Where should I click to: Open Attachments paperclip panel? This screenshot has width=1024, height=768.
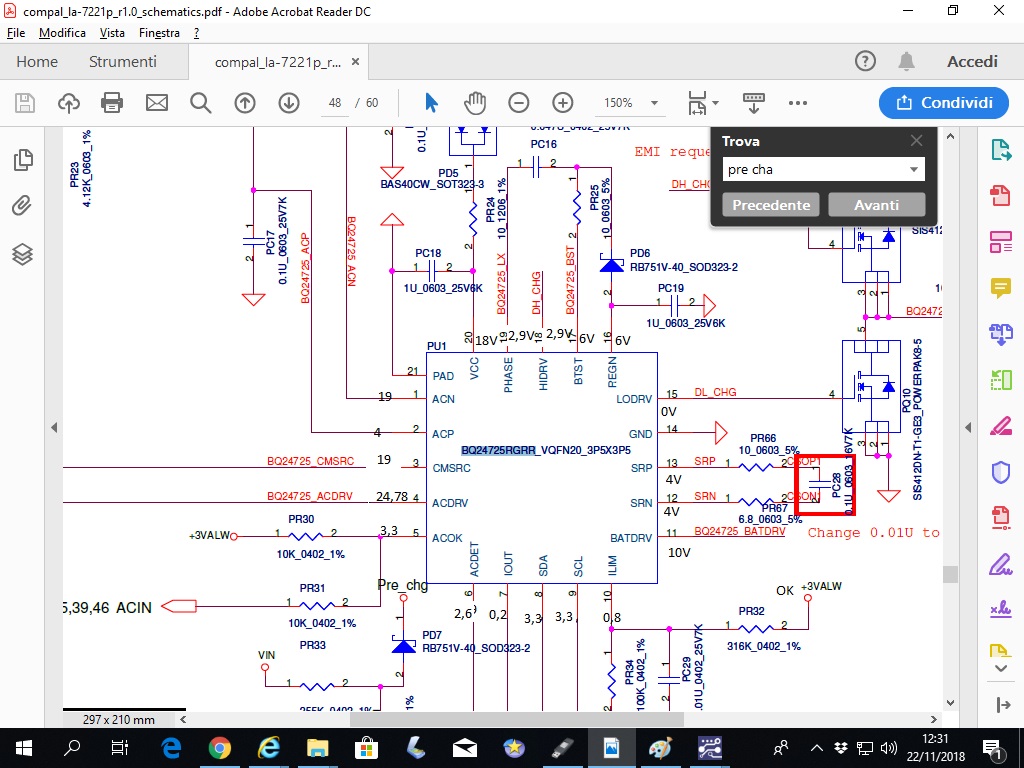coord(22,207)
